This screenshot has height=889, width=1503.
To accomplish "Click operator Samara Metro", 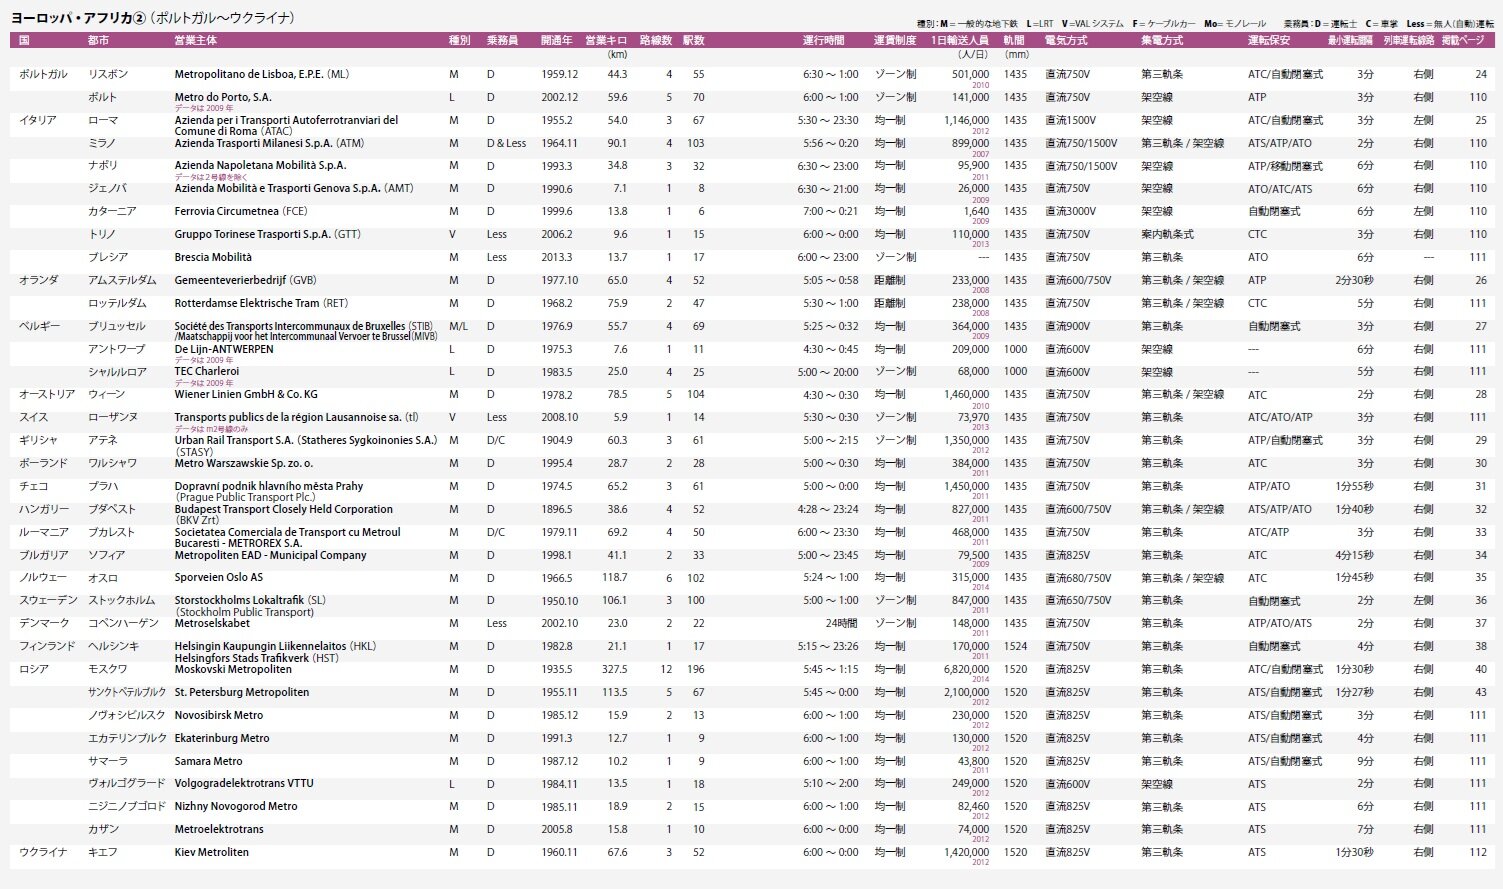I will click(x=209, y=761).
